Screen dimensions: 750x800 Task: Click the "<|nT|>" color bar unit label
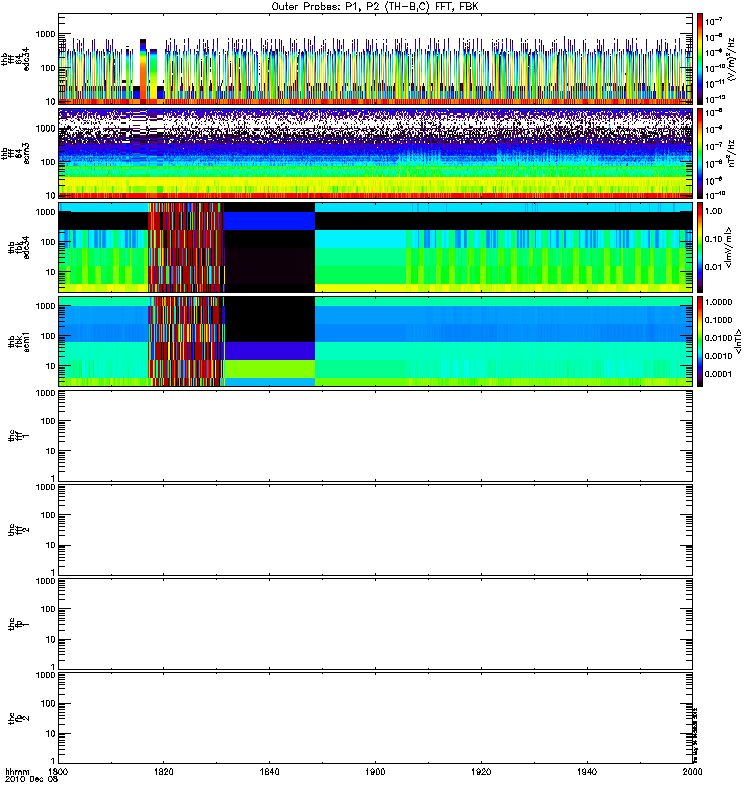click(738, 341)
